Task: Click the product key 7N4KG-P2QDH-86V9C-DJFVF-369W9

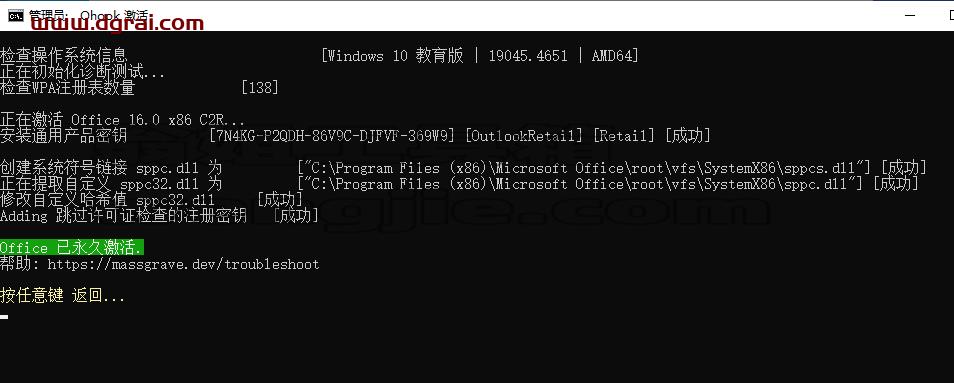Action: coord(332,136)
